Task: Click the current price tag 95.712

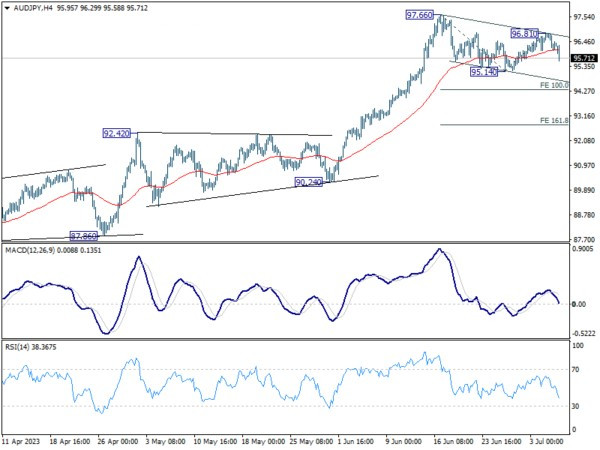Action: [584, 58]
